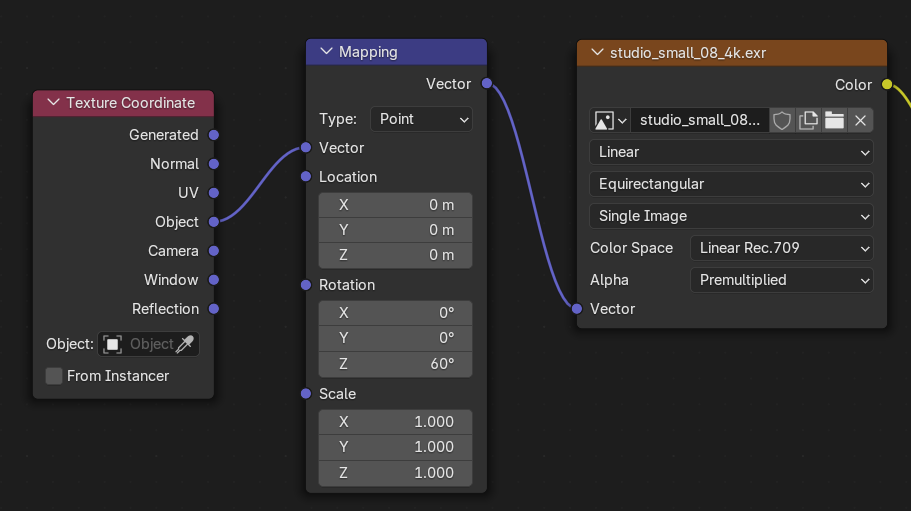Click the object eyedropper icon
The height and width of the screenshot is (511, 911).
pos(185,344)
